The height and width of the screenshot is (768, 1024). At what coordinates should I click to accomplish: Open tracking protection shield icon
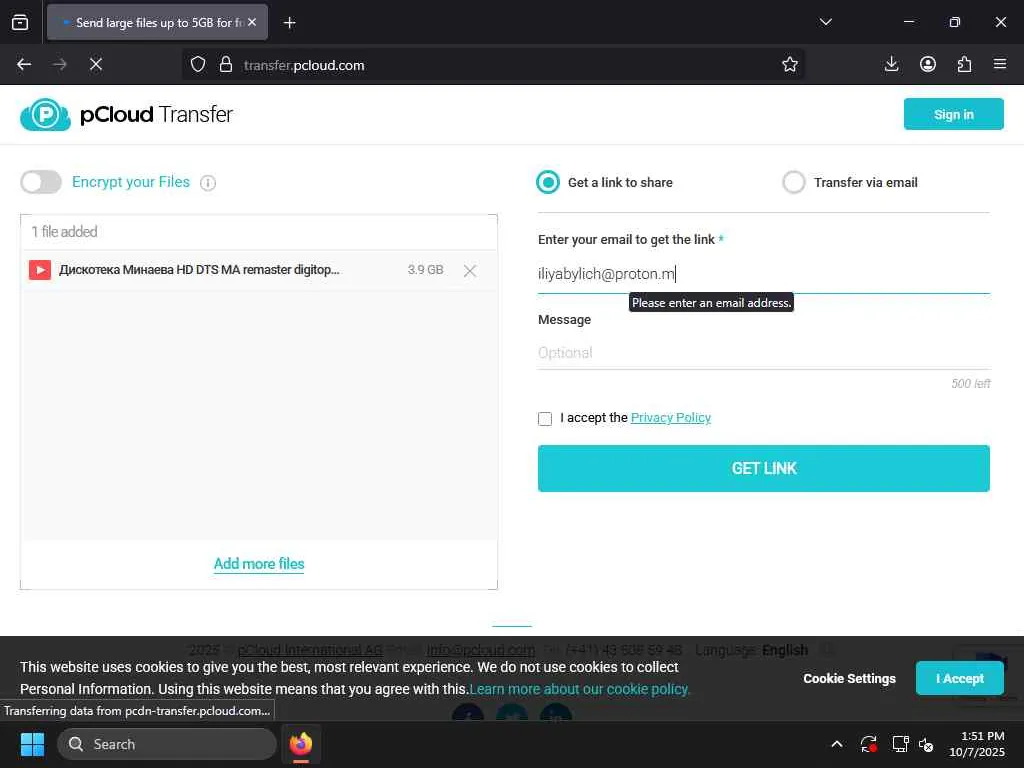198,65
